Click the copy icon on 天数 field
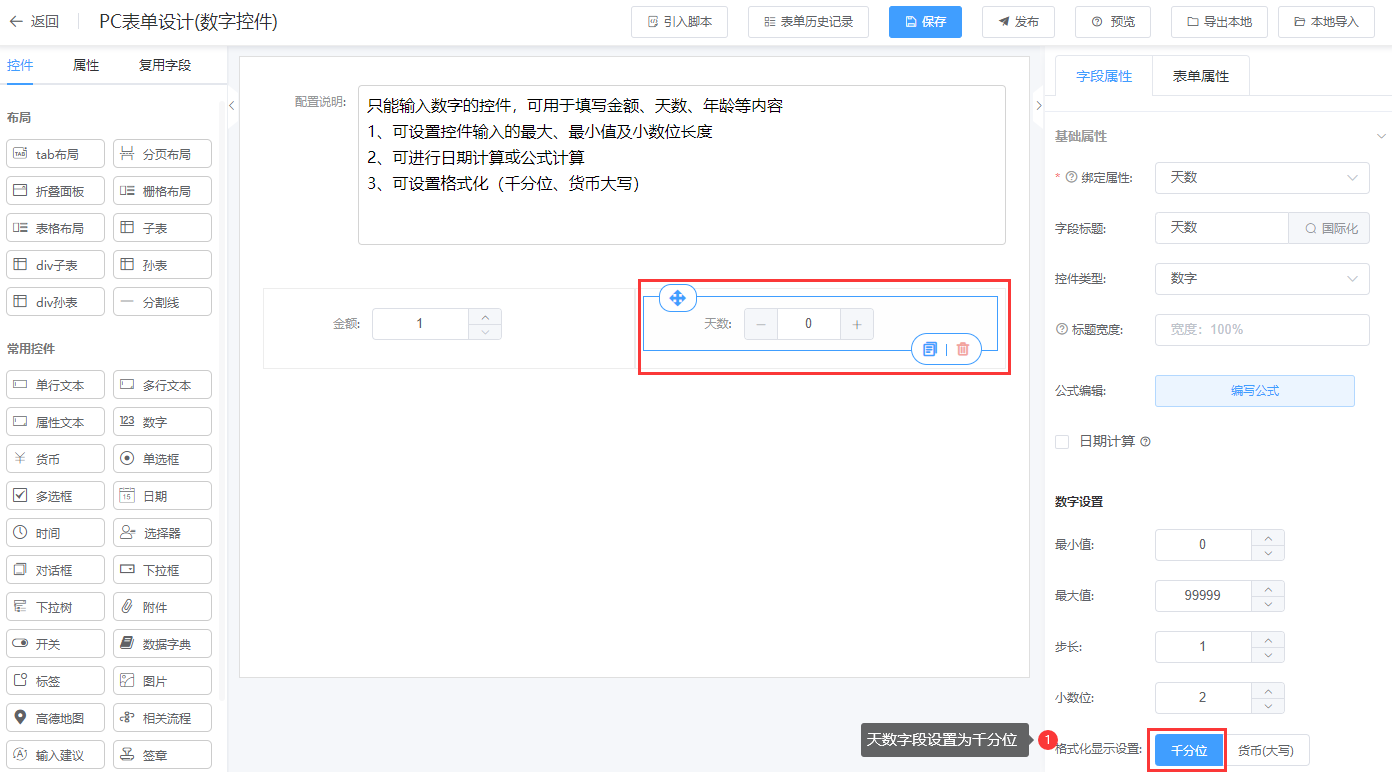 pos(930,349)
